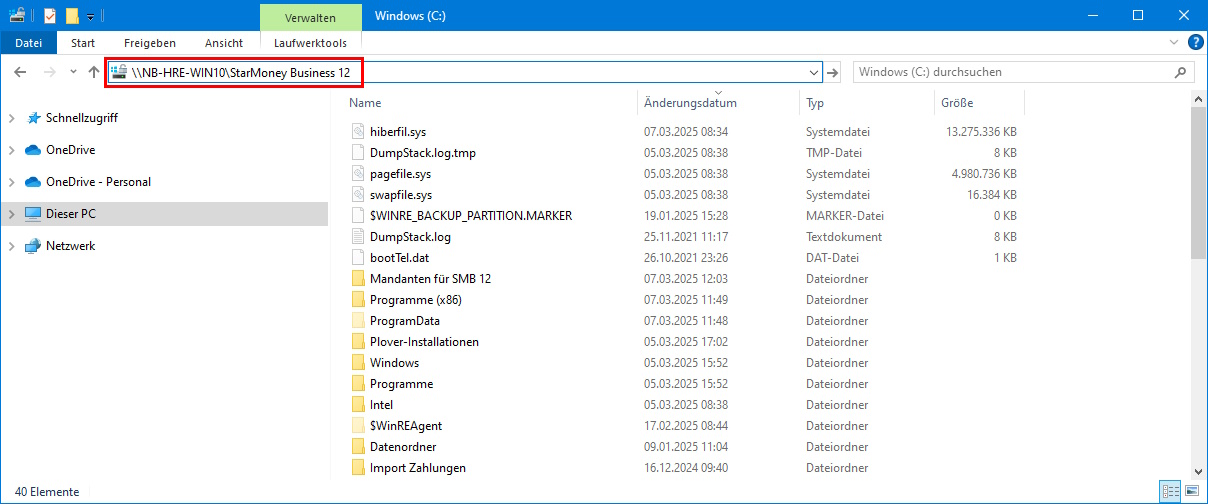Click the Windows folder icon
Screen dimensions: 1208x504
[359, 362]
